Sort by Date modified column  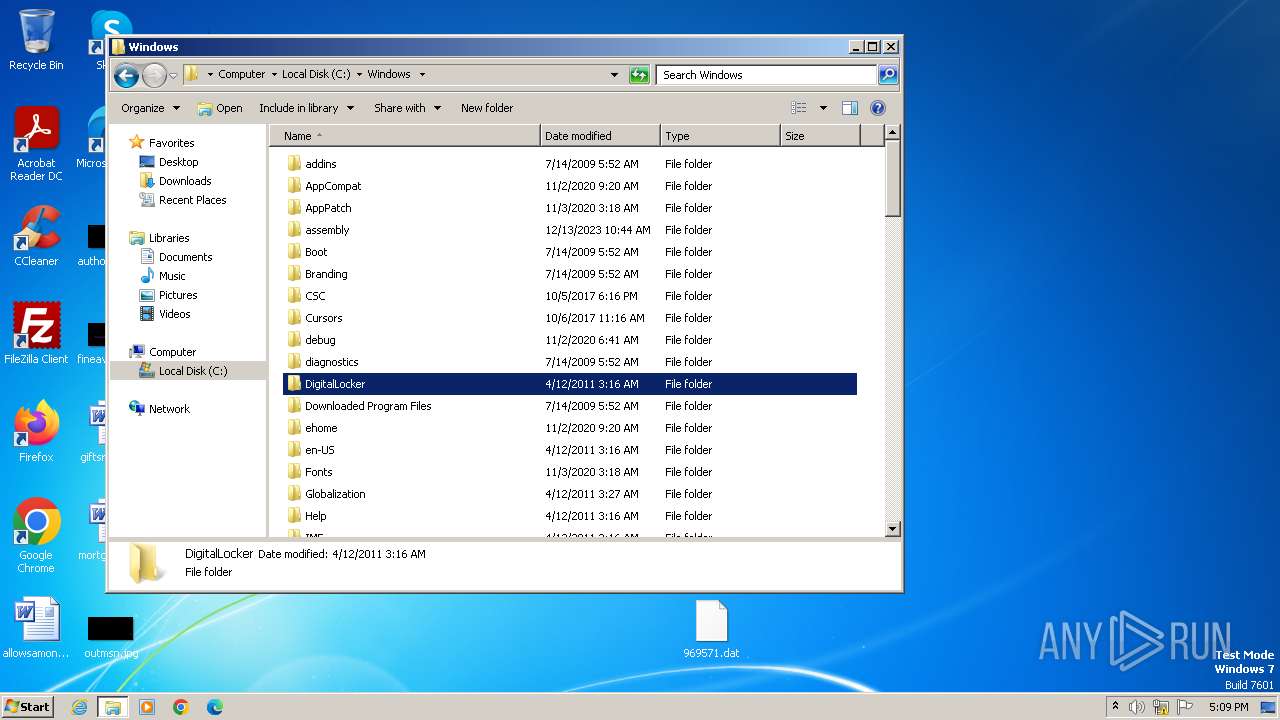pos(600,136)
